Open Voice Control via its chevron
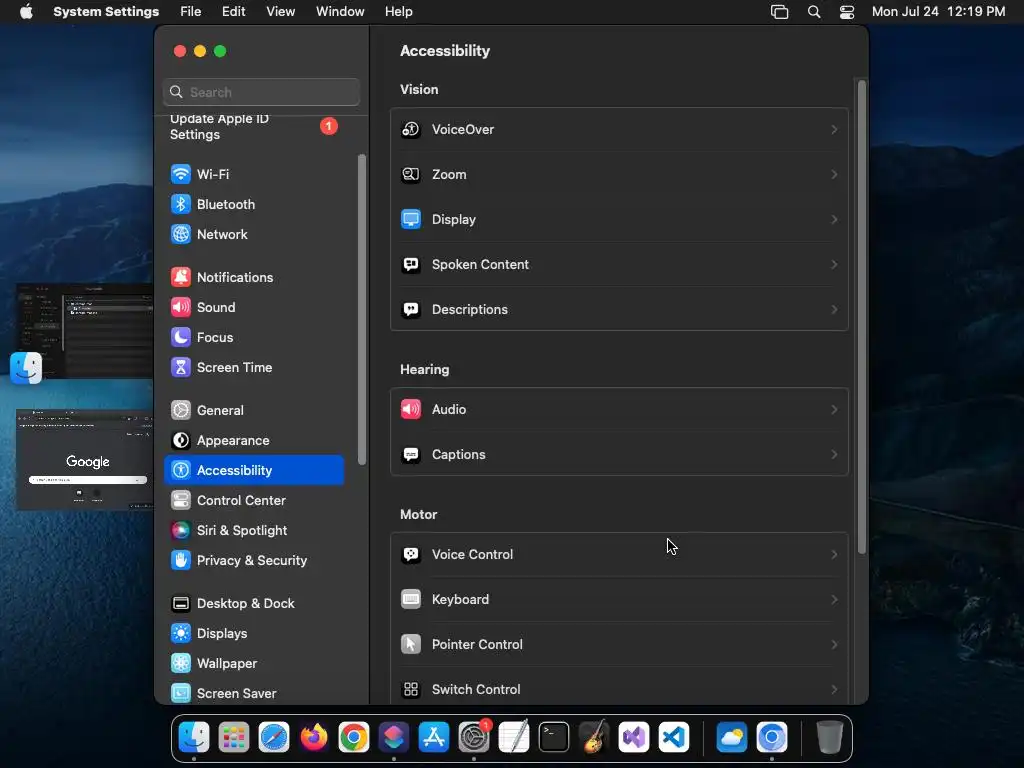Image resolution: width=1024 pixels, height=768 pixels. (x=834, y=554)
